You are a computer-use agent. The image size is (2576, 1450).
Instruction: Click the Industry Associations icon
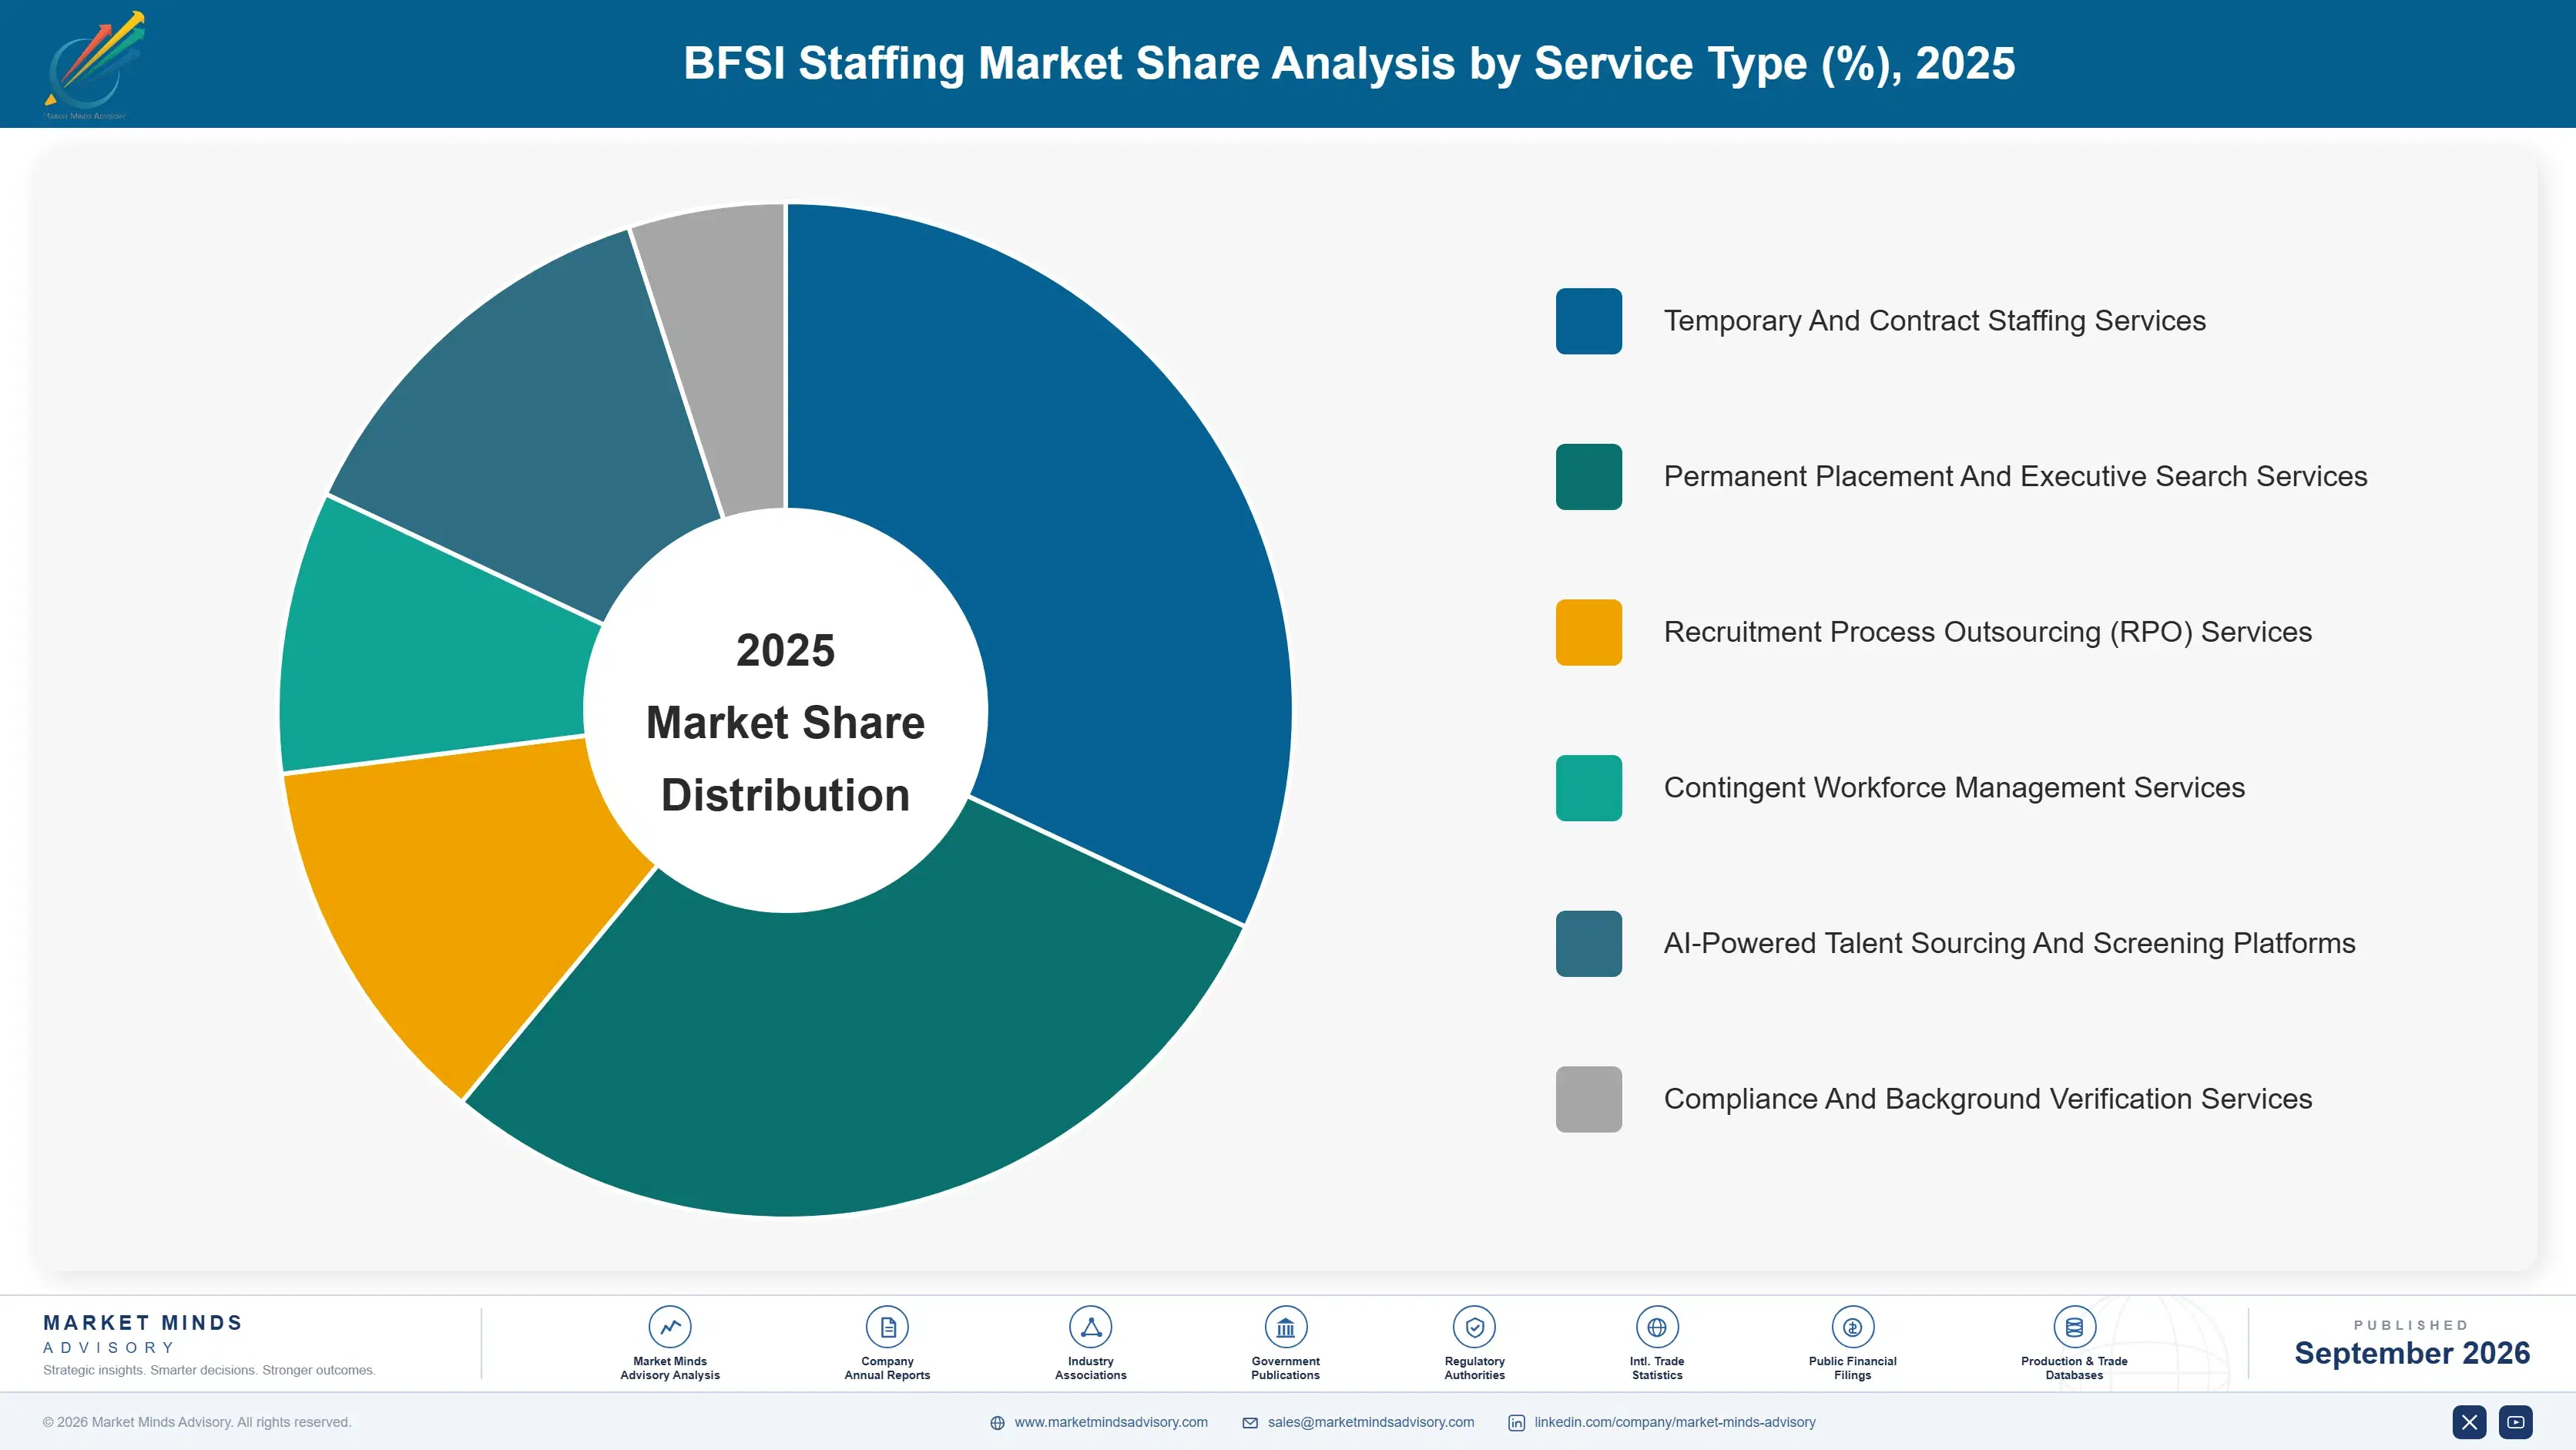point(1090,1327)
